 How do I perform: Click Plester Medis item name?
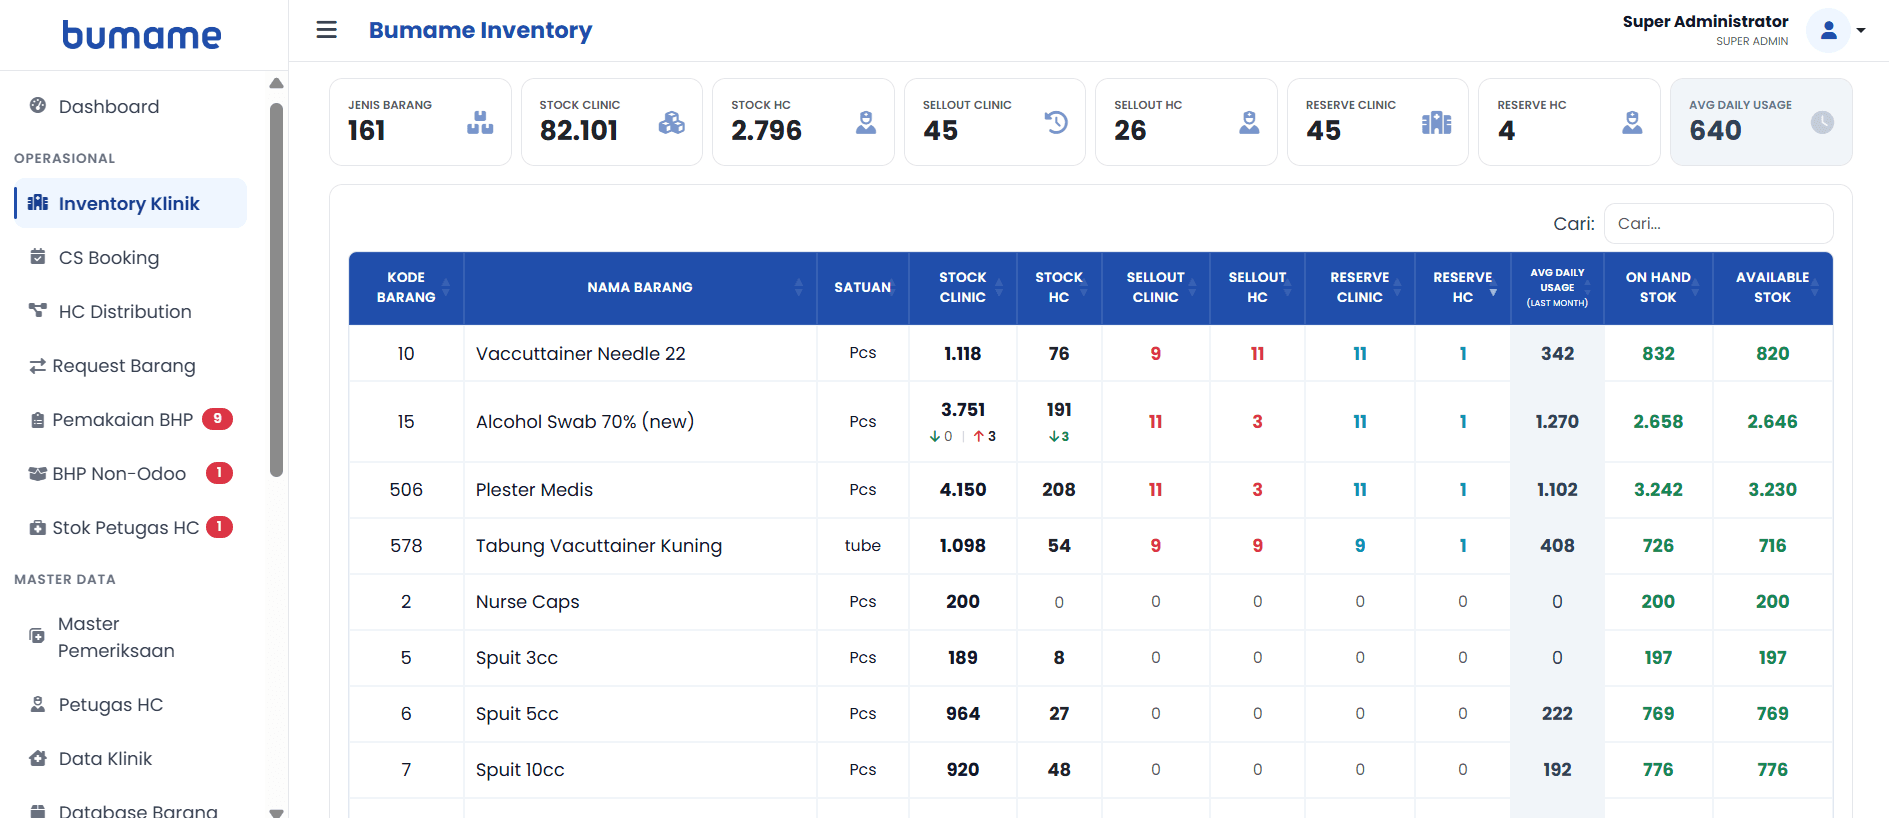[x=534, y=490]
